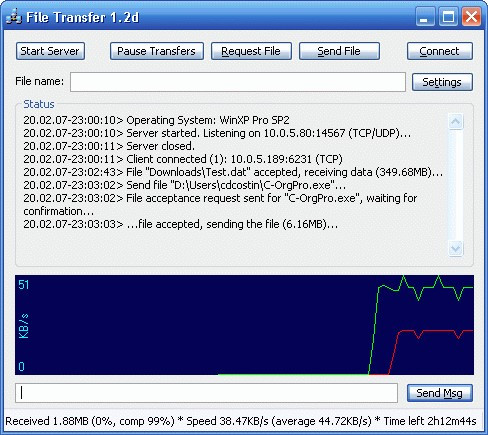This screenshot has height=435, width=488.
Task: Open Settings
Action: coord(442,82)
